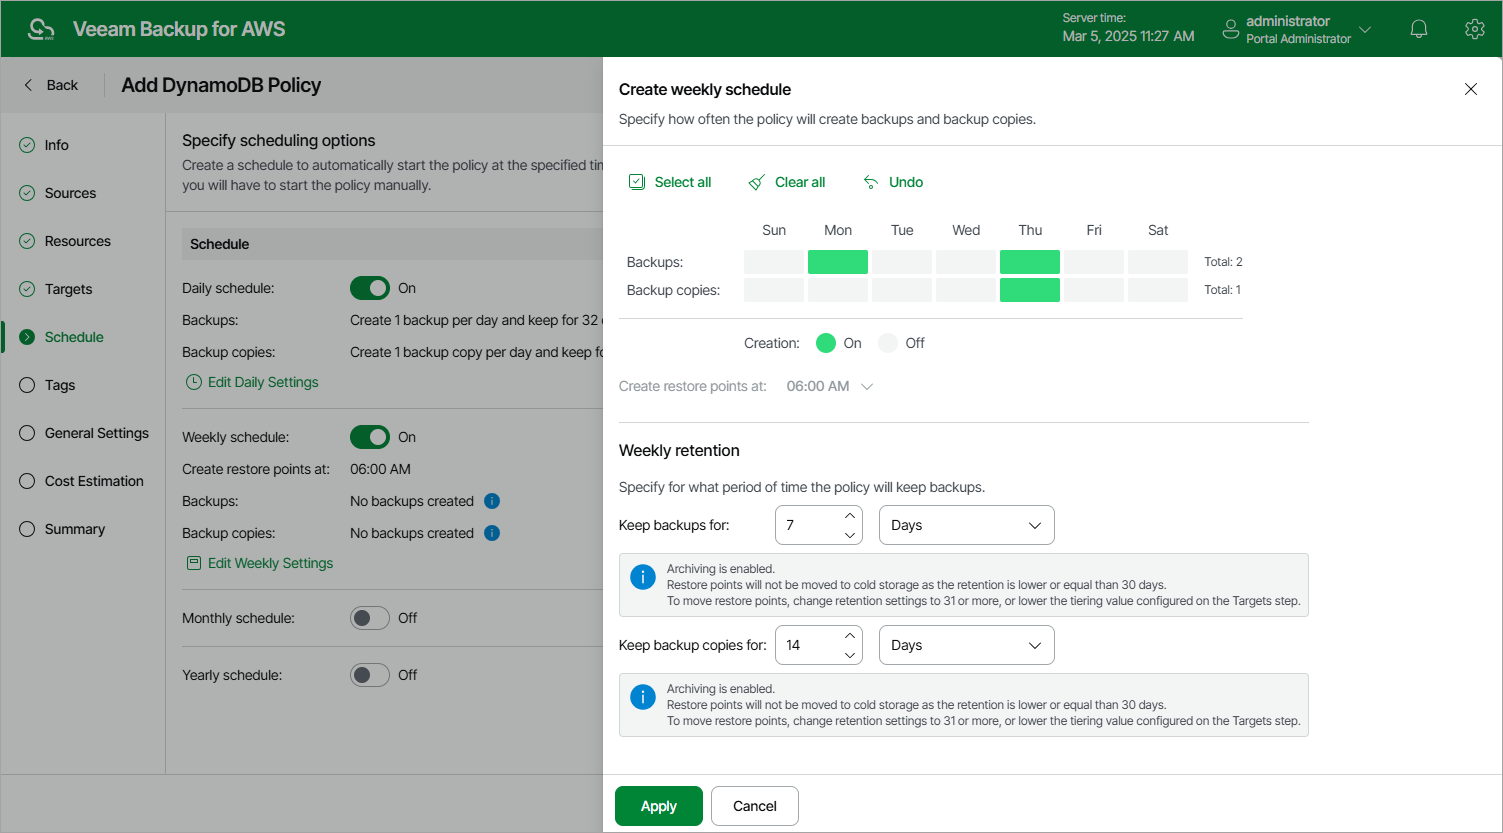Turn on the Yearly schedule toggle
Image resolution: width=1503 pixels, height=833 pixels.
point(369,675)
